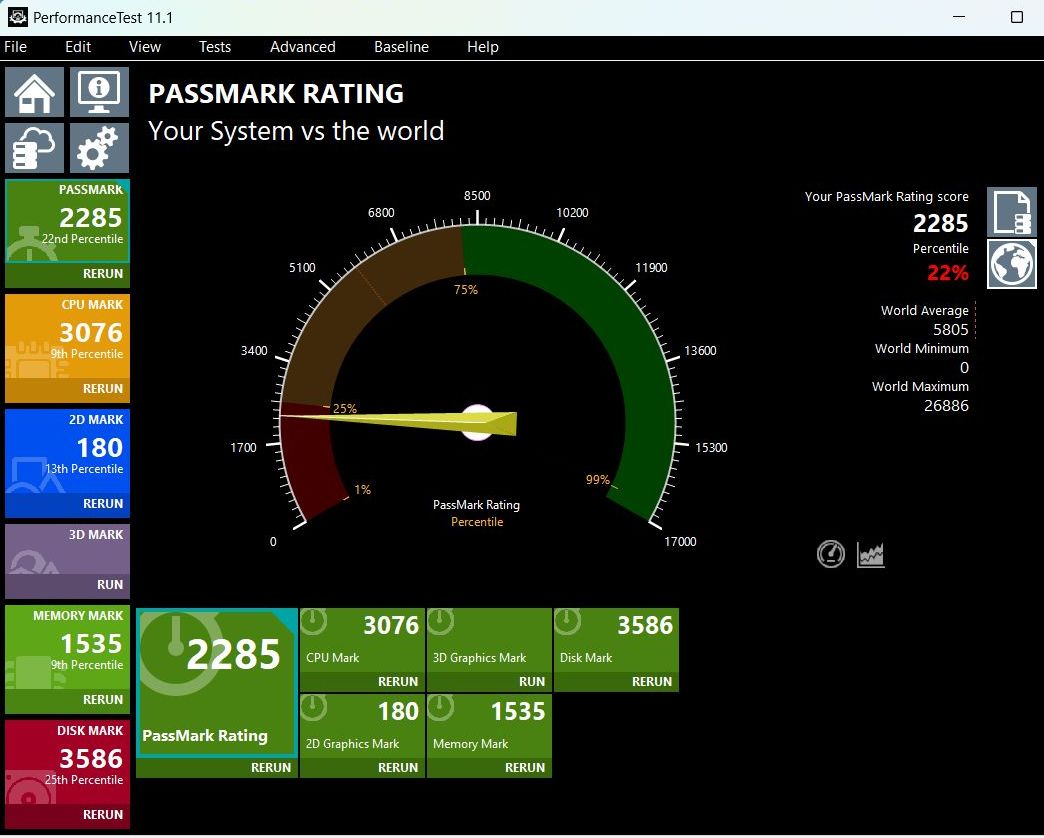Run the 3D Mark test in sidebar
This screenshot has height=838, width=1044.
click(110, 585)
